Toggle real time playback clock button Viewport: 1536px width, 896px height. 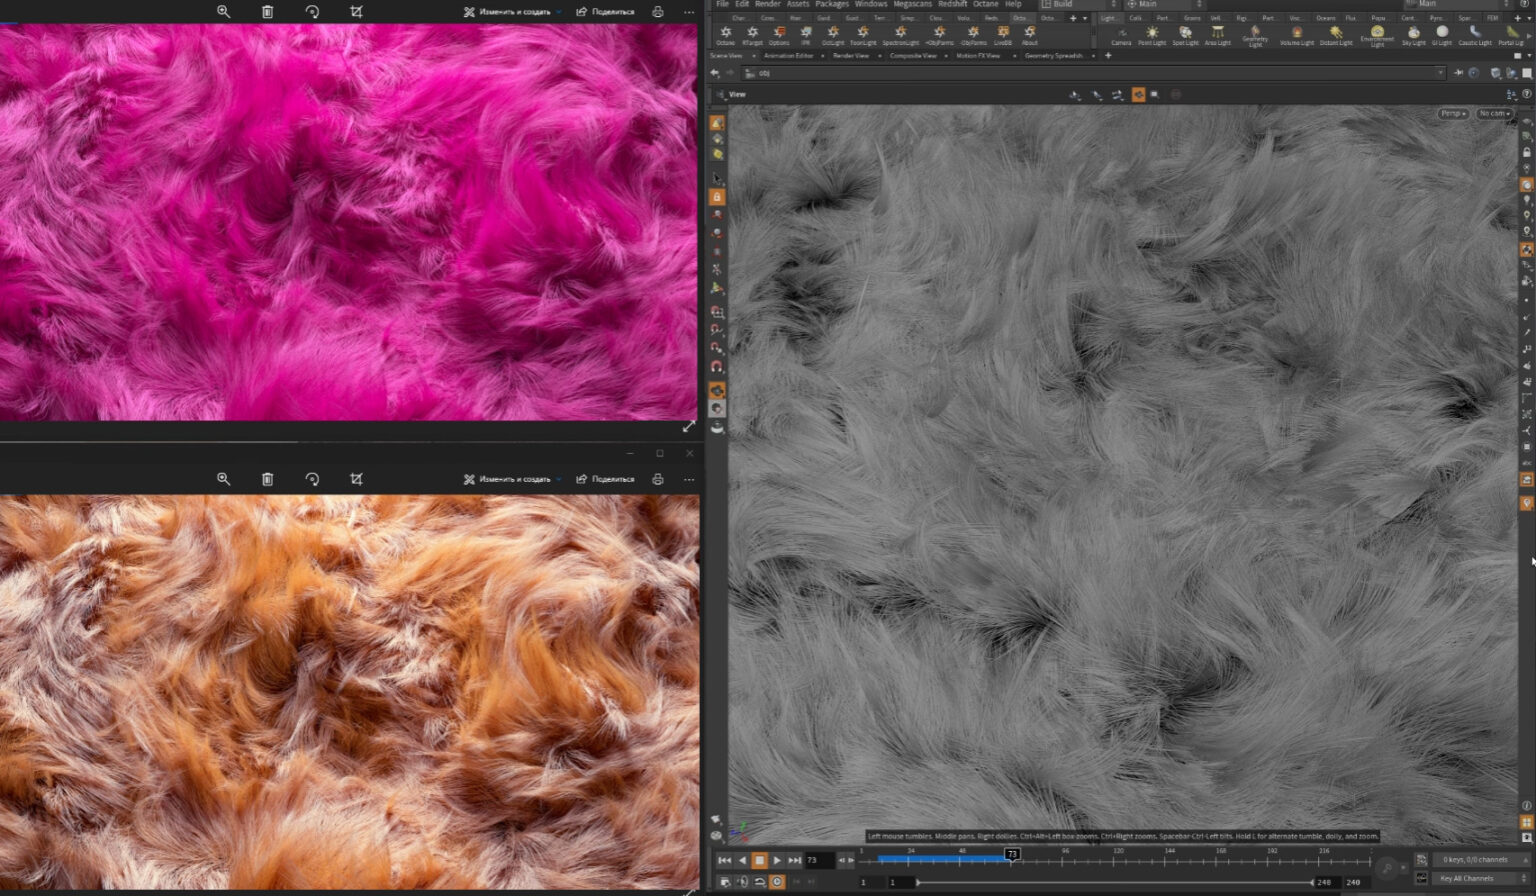[x=777, y=881]
